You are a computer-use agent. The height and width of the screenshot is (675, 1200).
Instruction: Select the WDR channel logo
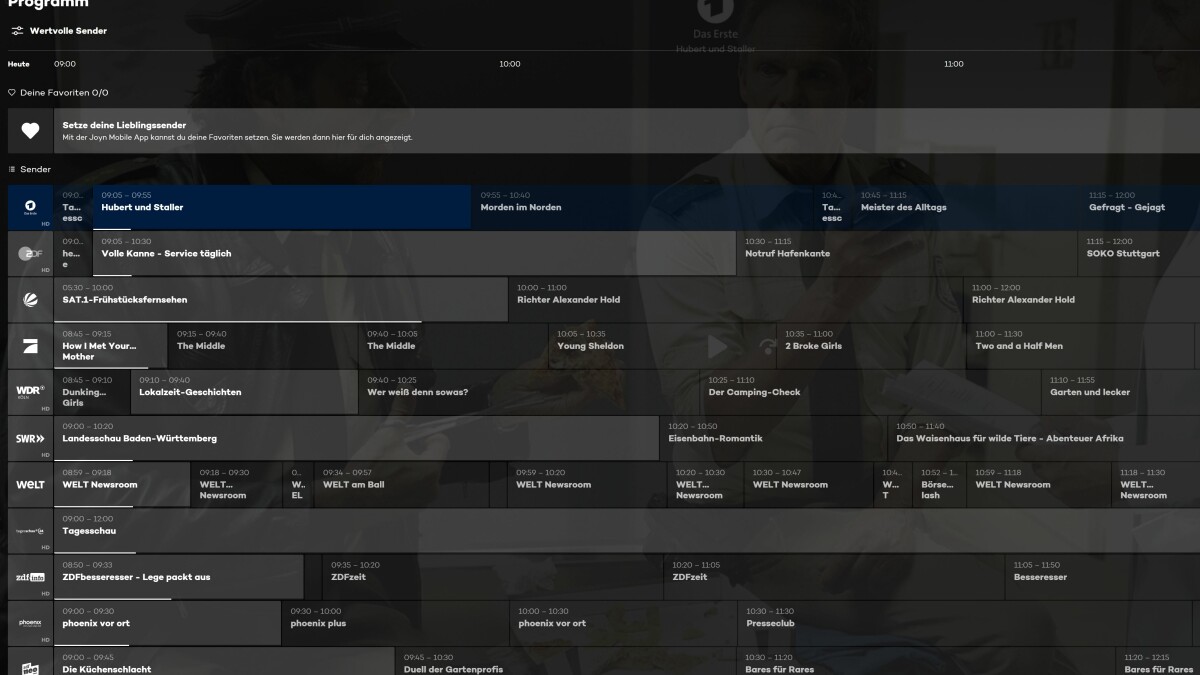[x=30, y=392]
